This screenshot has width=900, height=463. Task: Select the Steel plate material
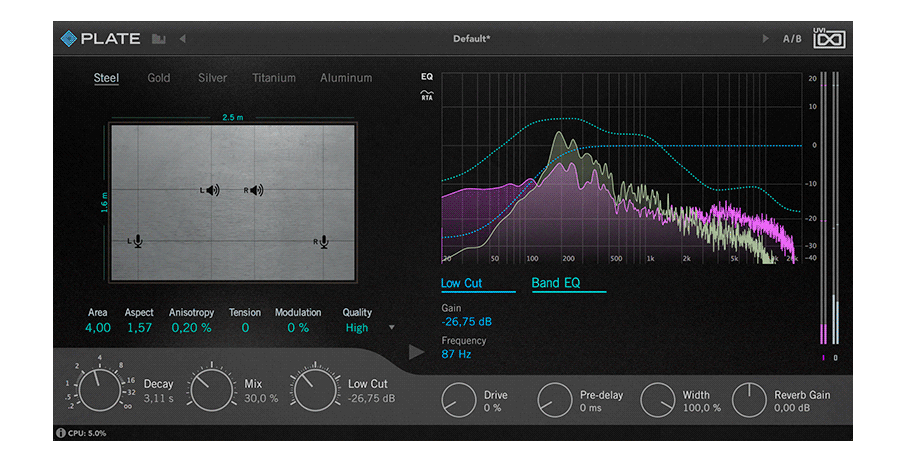[x=106, y=78]
